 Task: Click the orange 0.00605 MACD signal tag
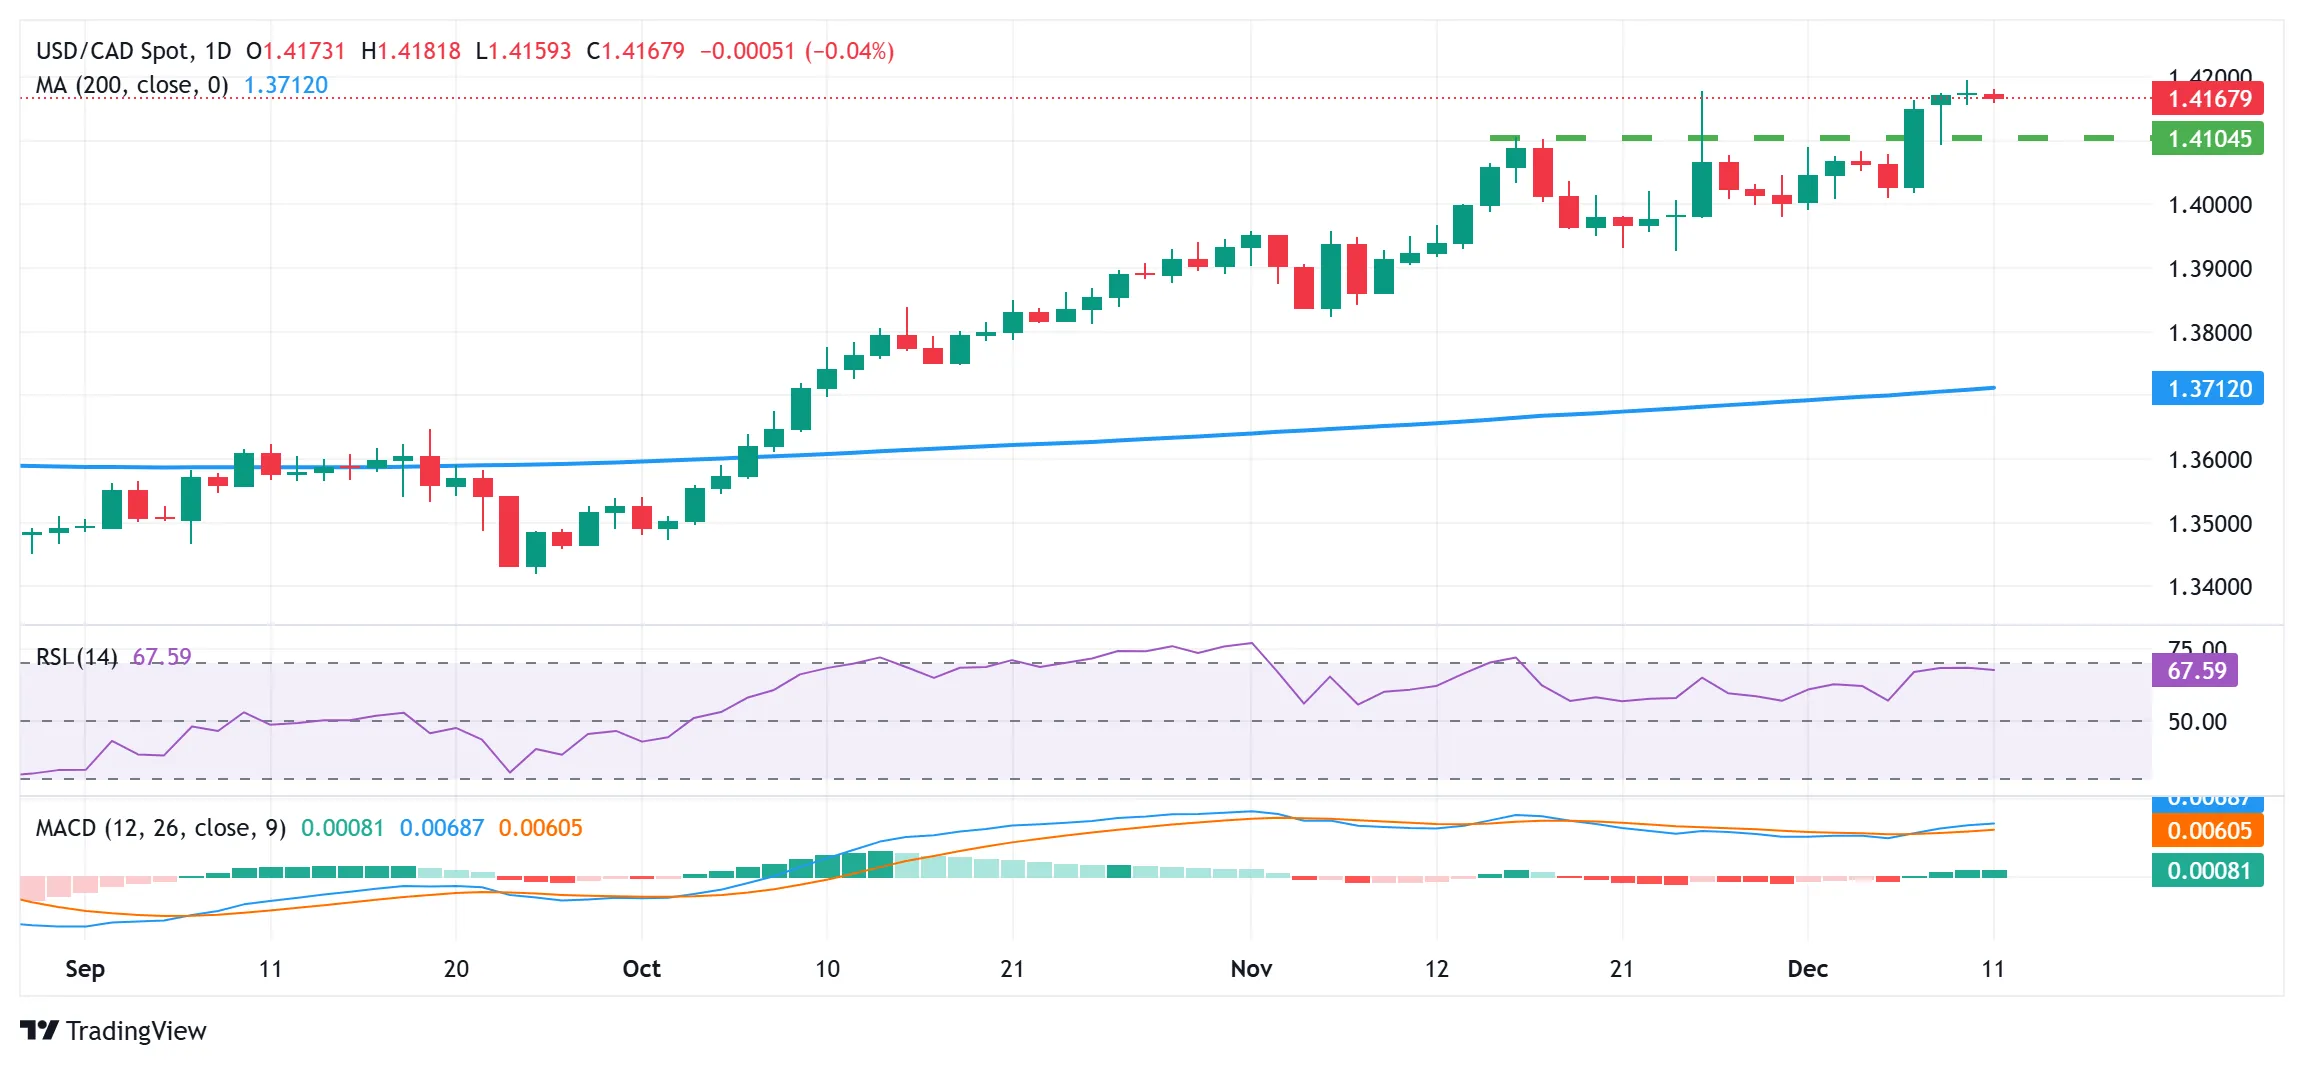coord(2208,830)
